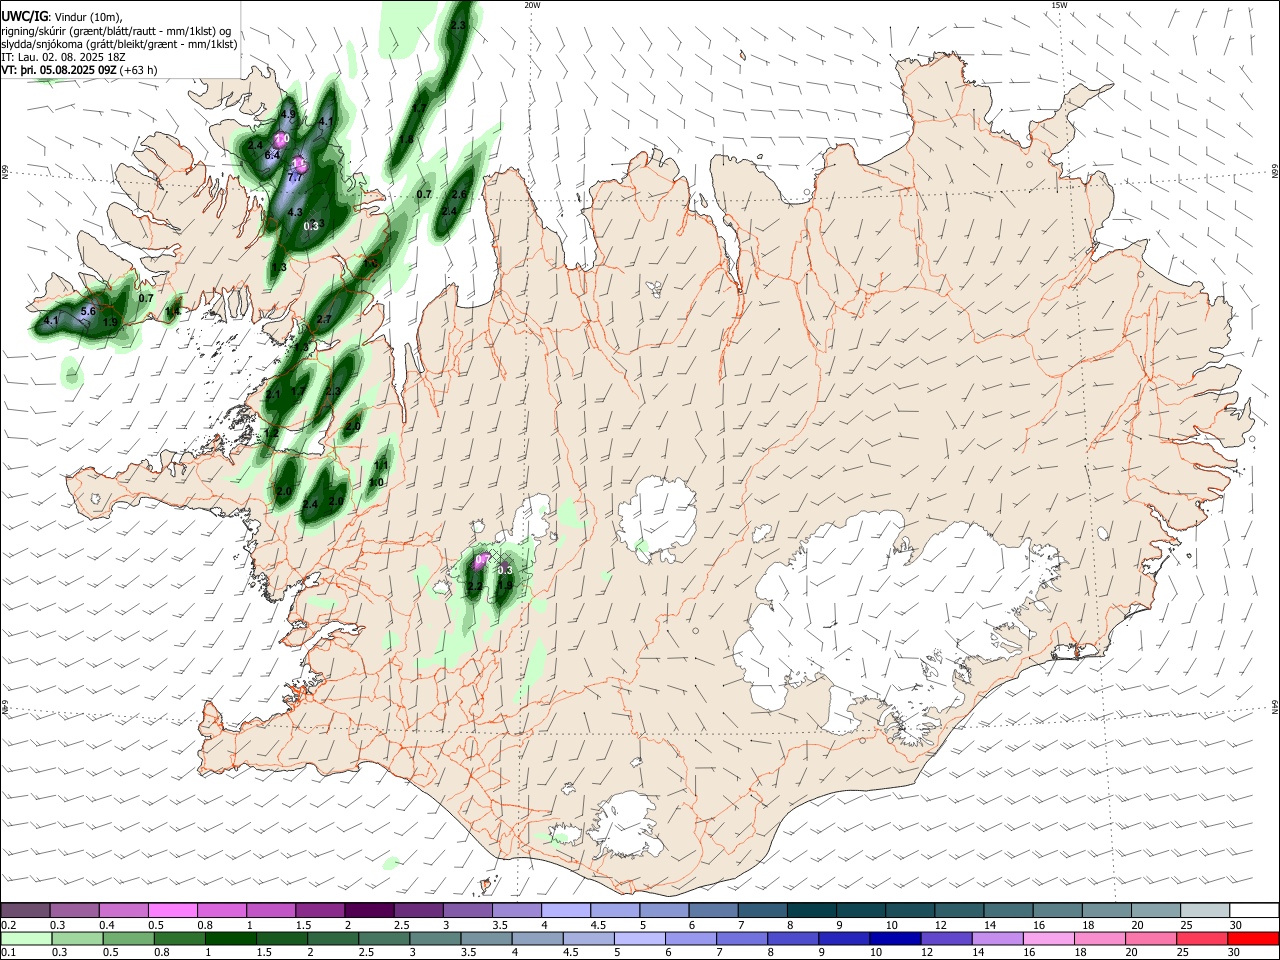Click the palest green 0.1–0.3 rain legend swatch
The image size is (1280, 960).
coord(26,938)
